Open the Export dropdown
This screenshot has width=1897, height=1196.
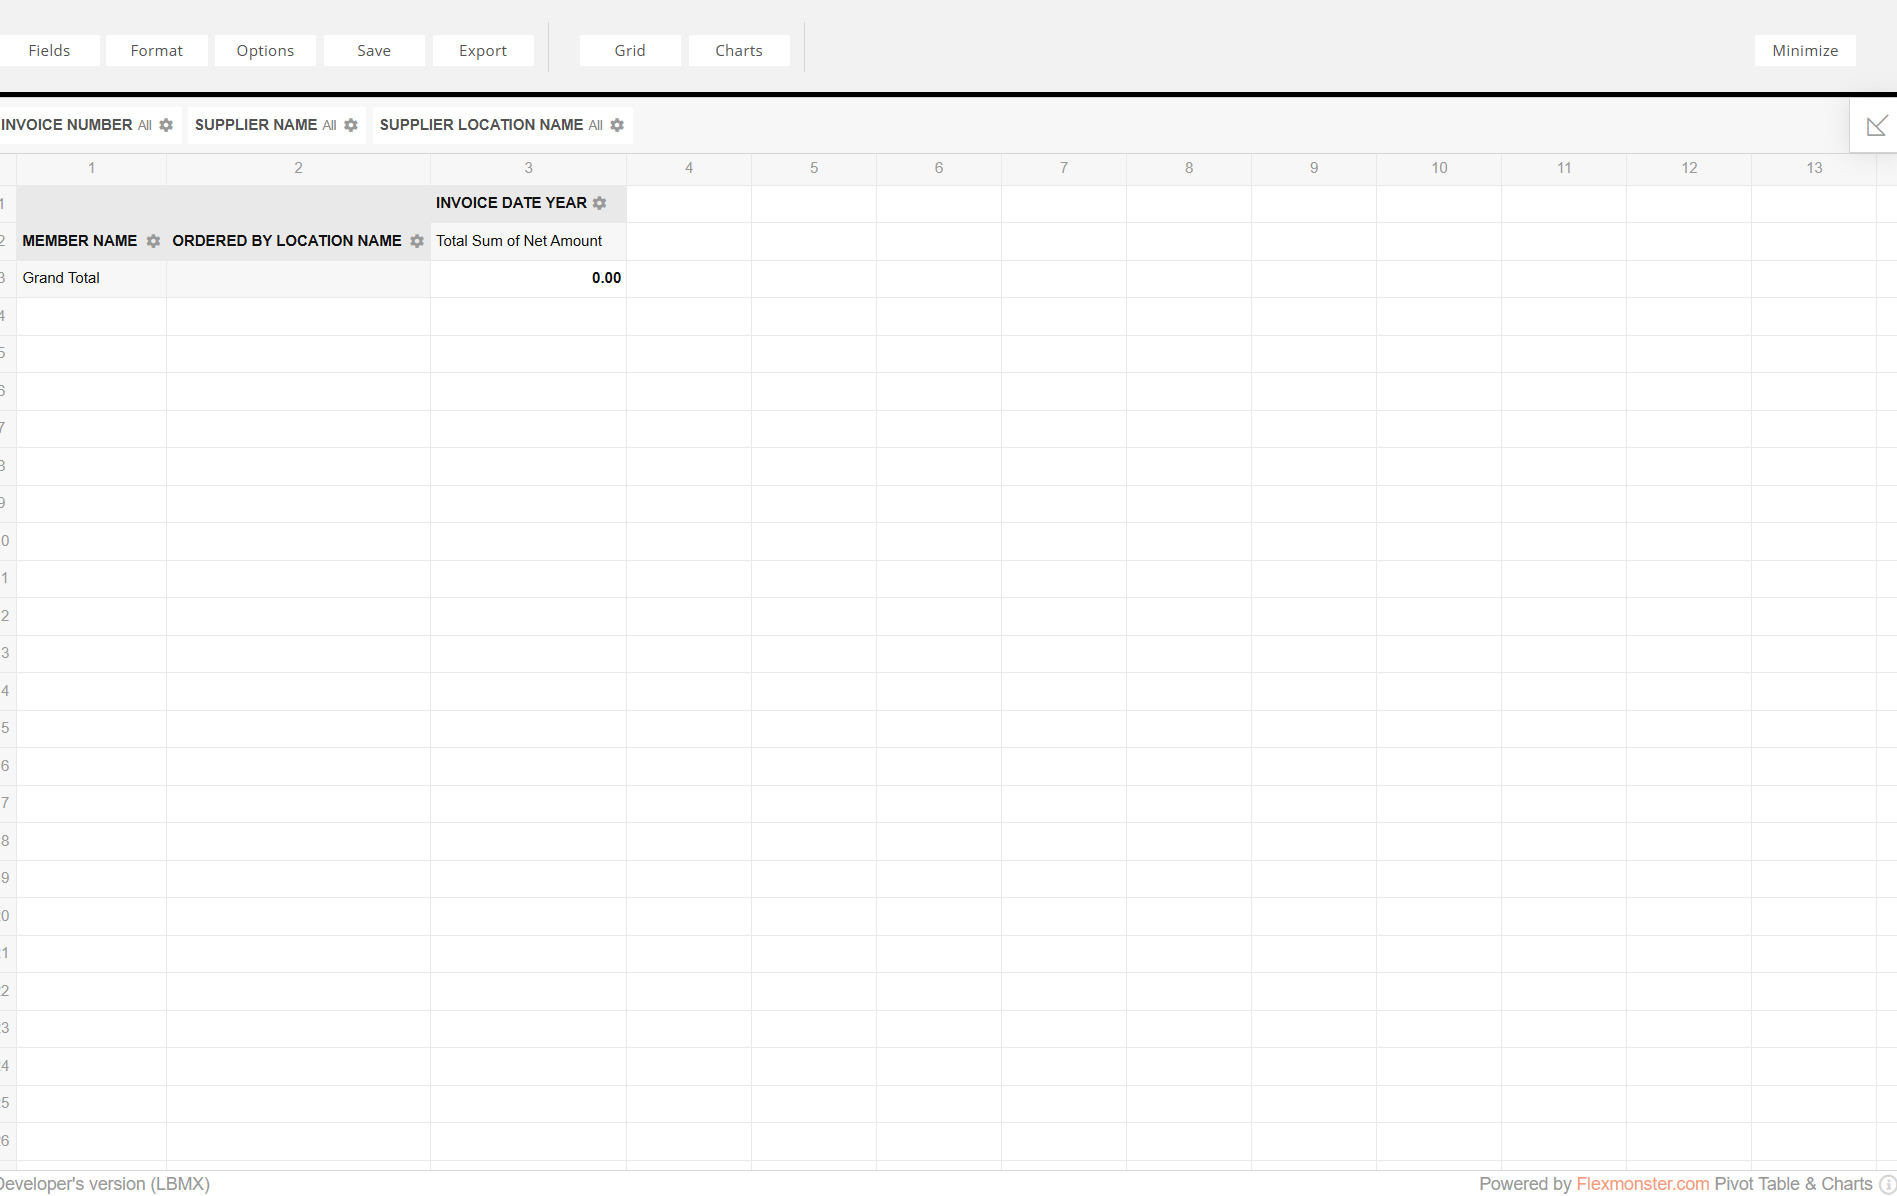point(483,51)
